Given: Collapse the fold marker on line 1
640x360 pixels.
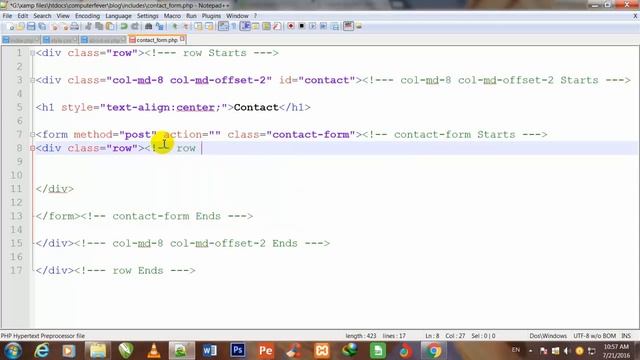Looking at the screenshot, I should click(x=32, y=53).
